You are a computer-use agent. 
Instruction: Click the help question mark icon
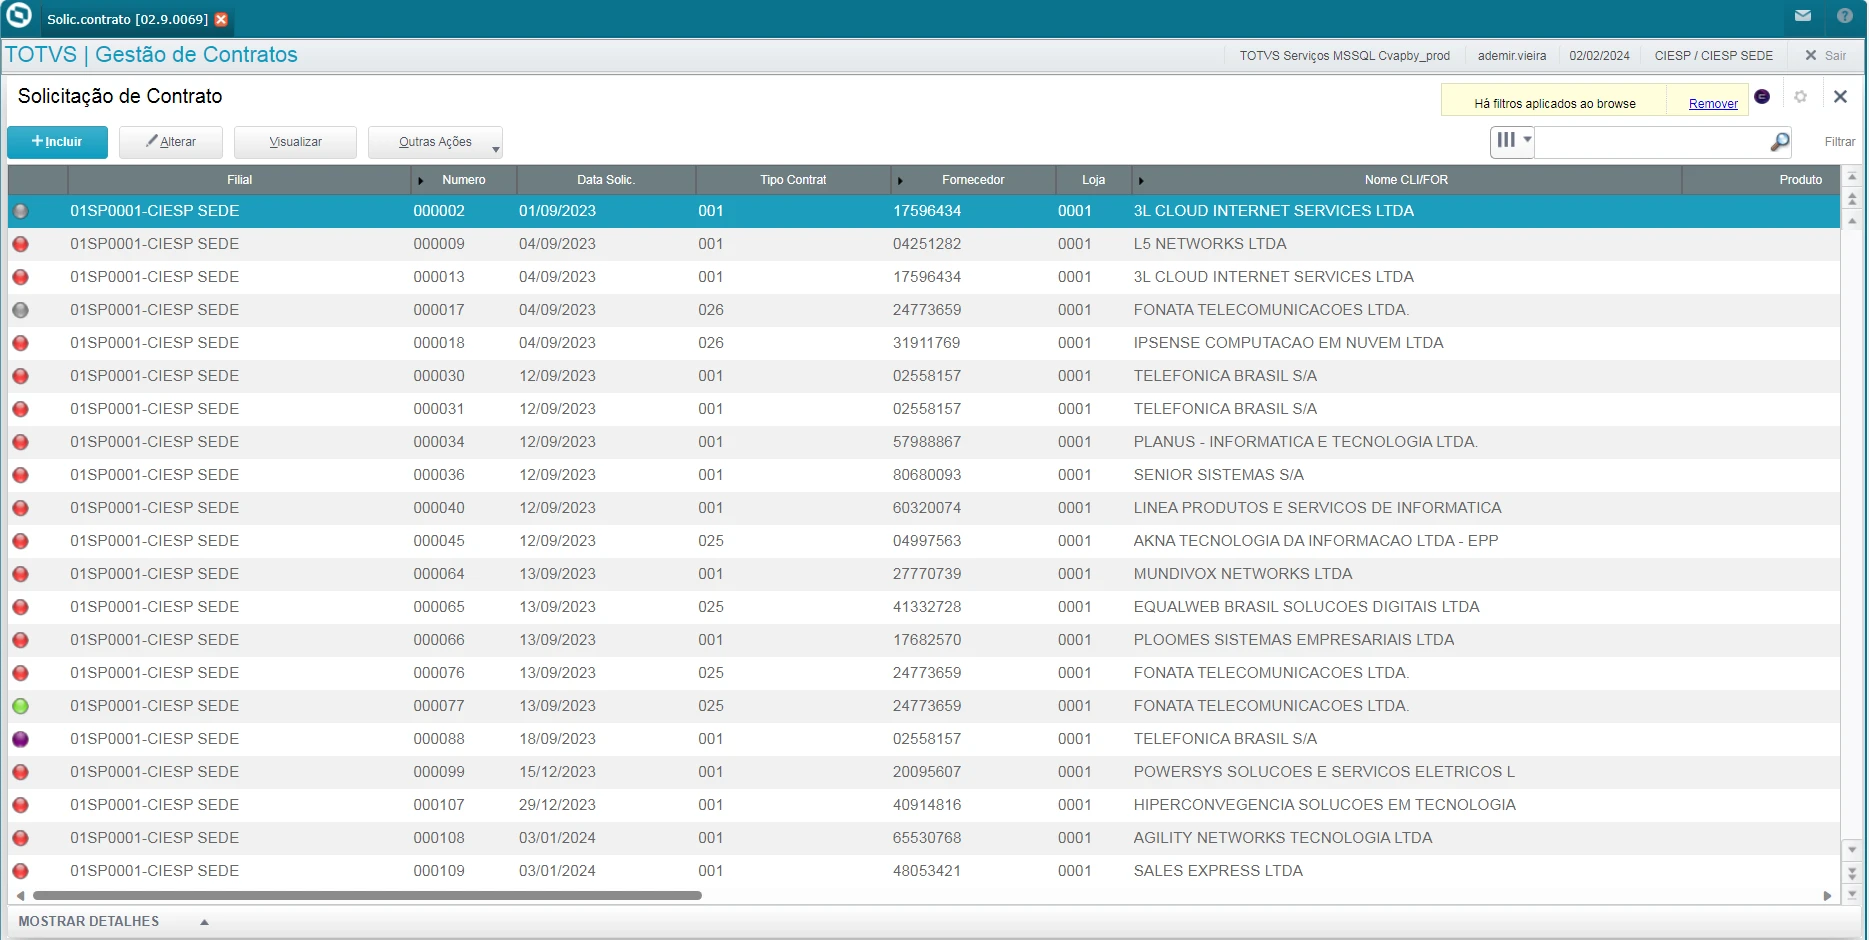(x=1845, y=16)
